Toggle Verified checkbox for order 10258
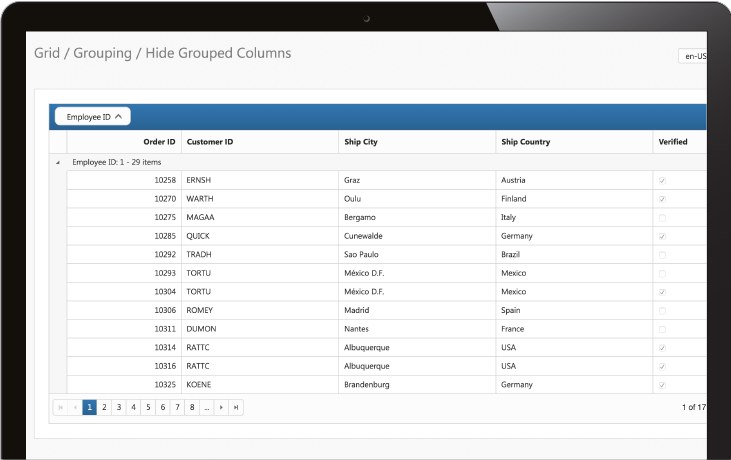Image resolution: width=731 pixels, height=460 pixels. pyautogui.click(x=661, y=180)
